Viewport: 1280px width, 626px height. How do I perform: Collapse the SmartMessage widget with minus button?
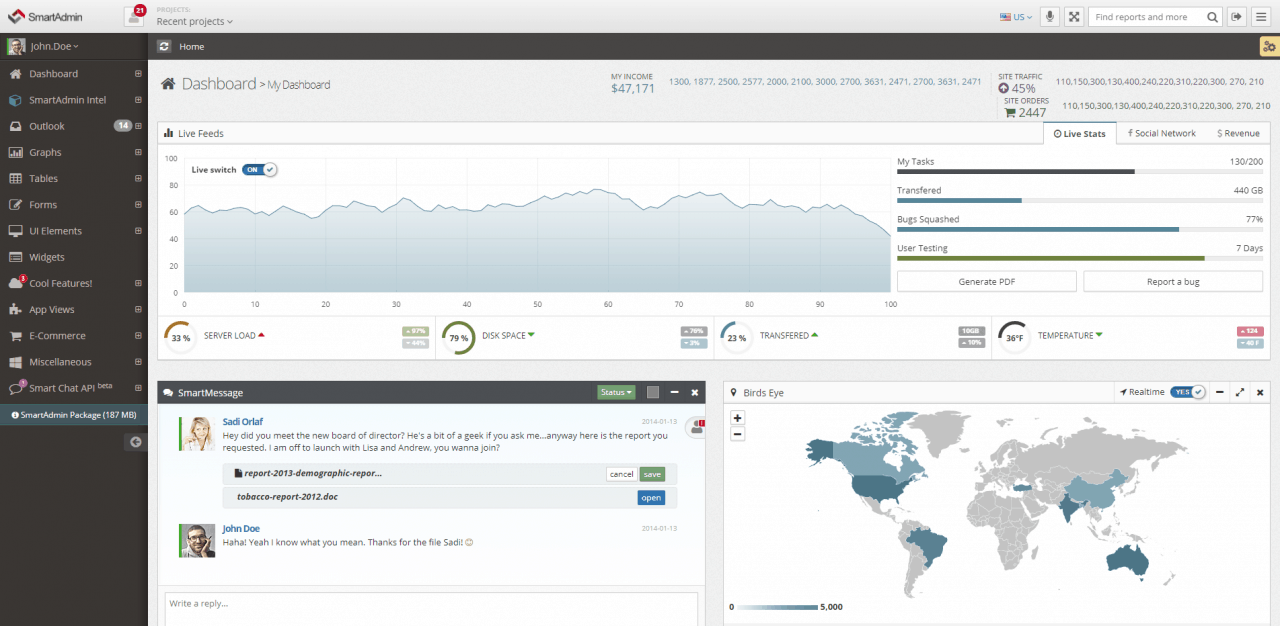674,392
